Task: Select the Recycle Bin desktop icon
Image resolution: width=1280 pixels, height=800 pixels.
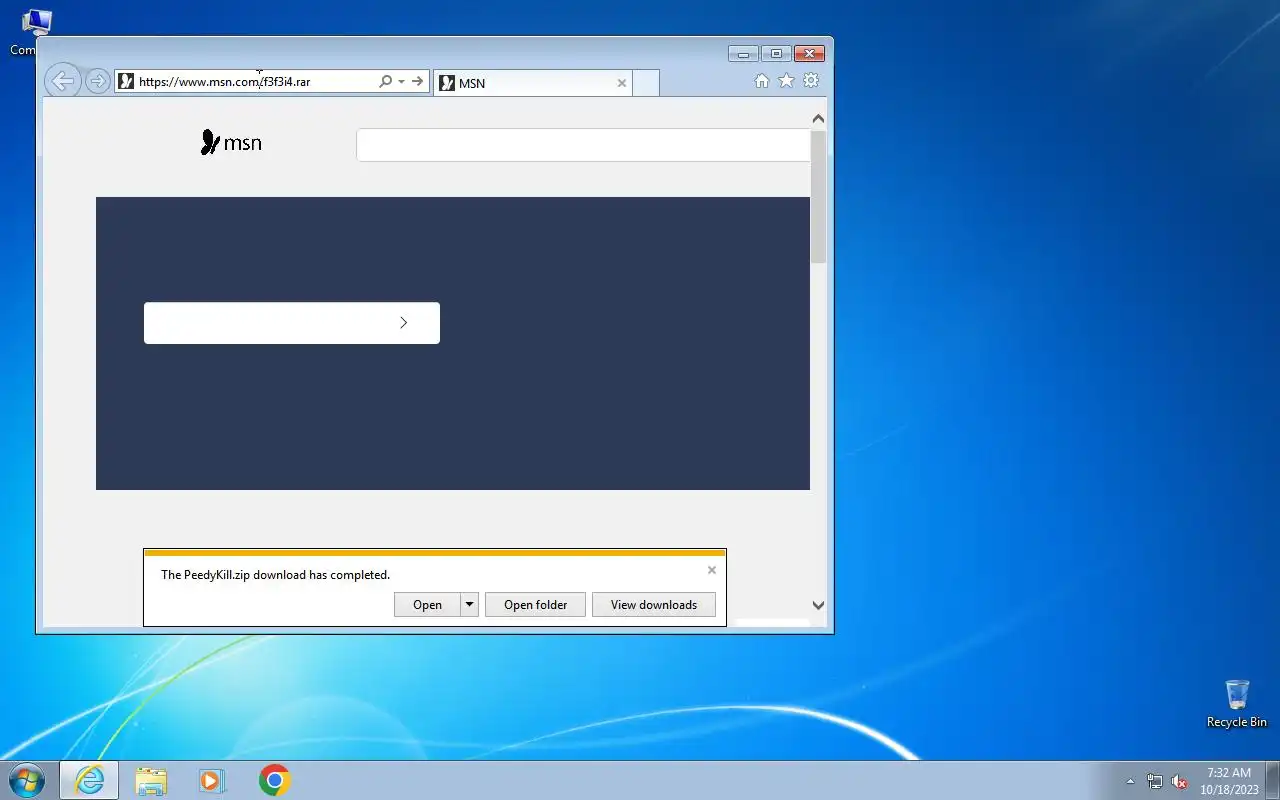Action: click(1237, 704)
